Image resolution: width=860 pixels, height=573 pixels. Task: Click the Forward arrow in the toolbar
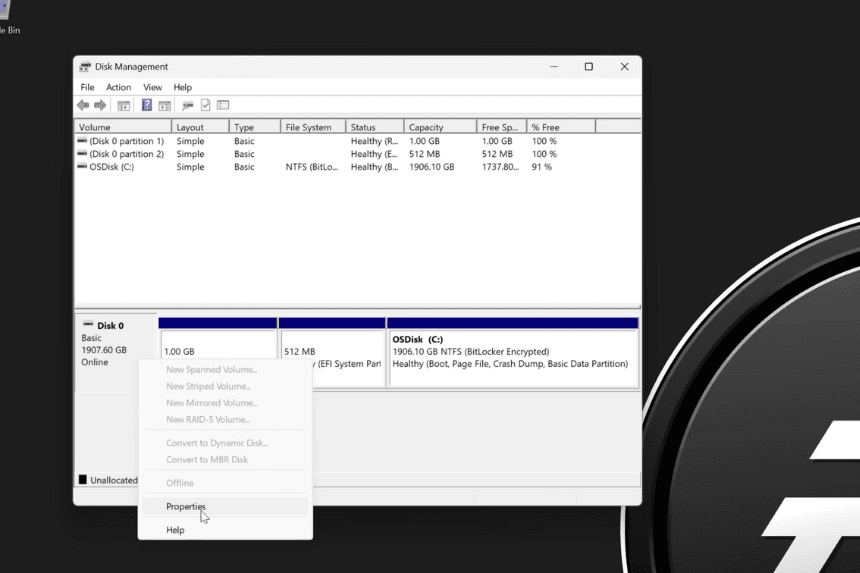pos(100,106)
